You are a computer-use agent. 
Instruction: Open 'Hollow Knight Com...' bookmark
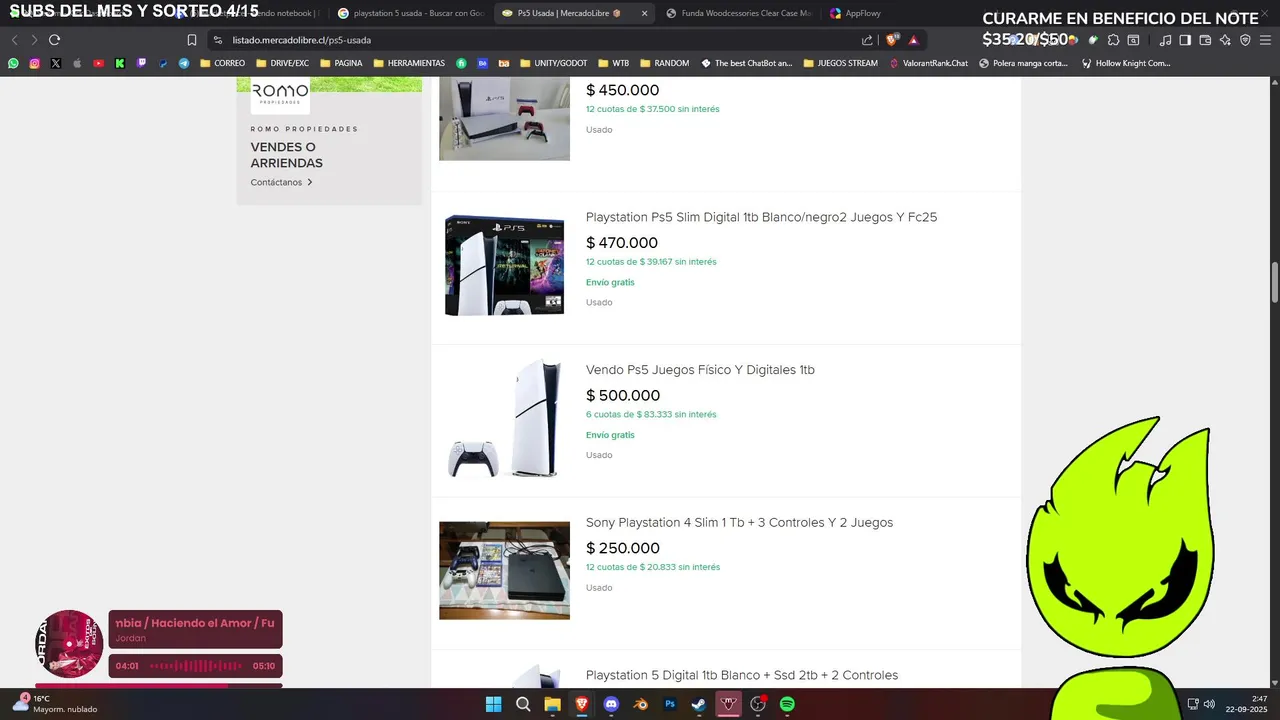1124,63
